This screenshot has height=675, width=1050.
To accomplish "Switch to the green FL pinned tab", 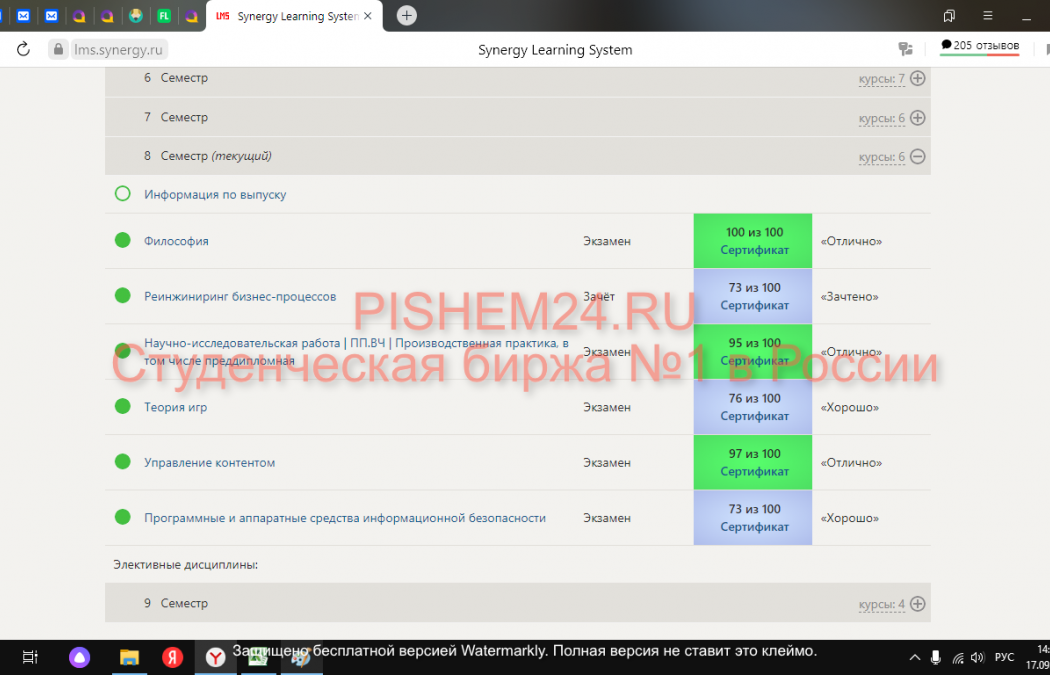I will [164, 16].
